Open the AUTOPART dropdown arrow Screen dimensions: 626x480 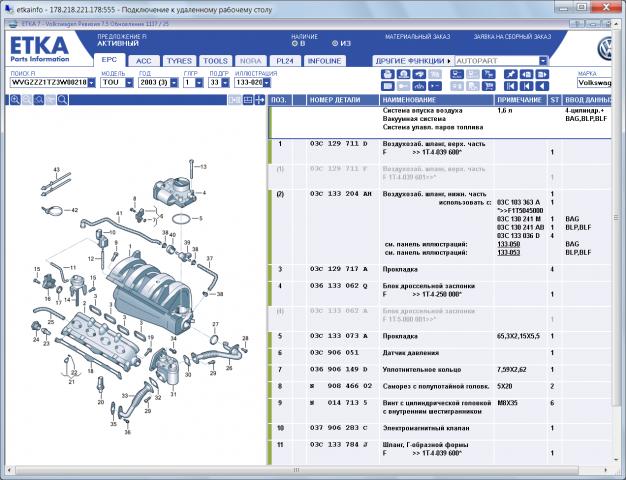click(543, 61)
